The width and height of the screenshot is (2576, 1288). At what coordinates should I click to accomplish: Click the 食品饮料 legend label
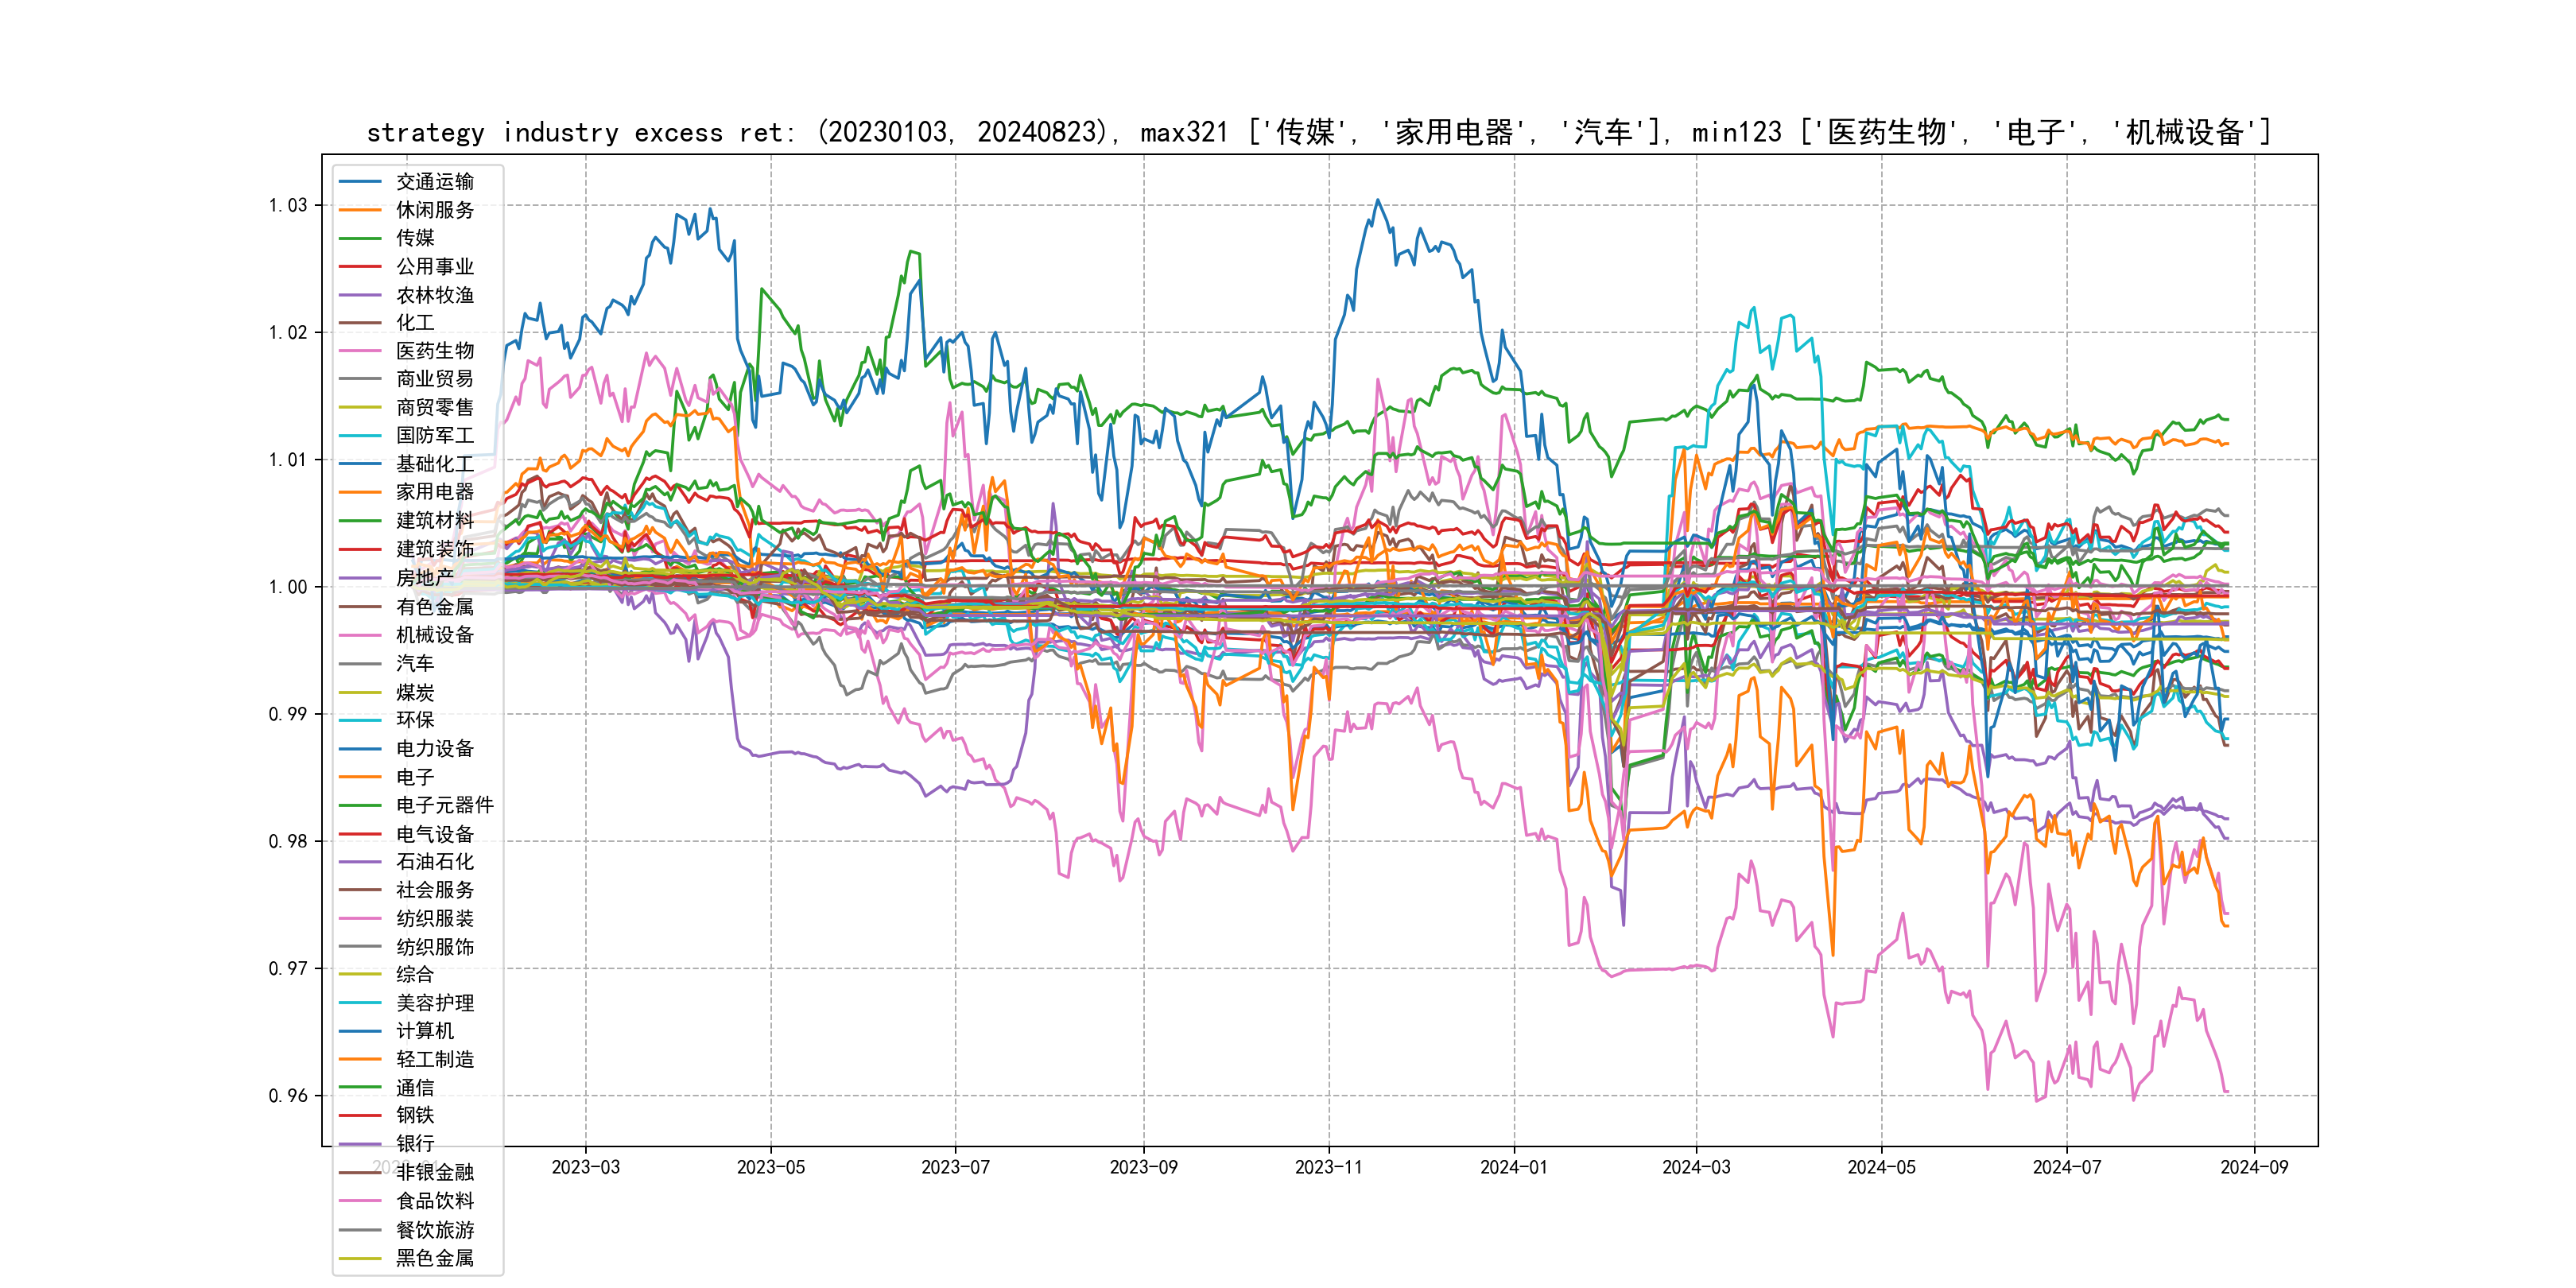434,1201
